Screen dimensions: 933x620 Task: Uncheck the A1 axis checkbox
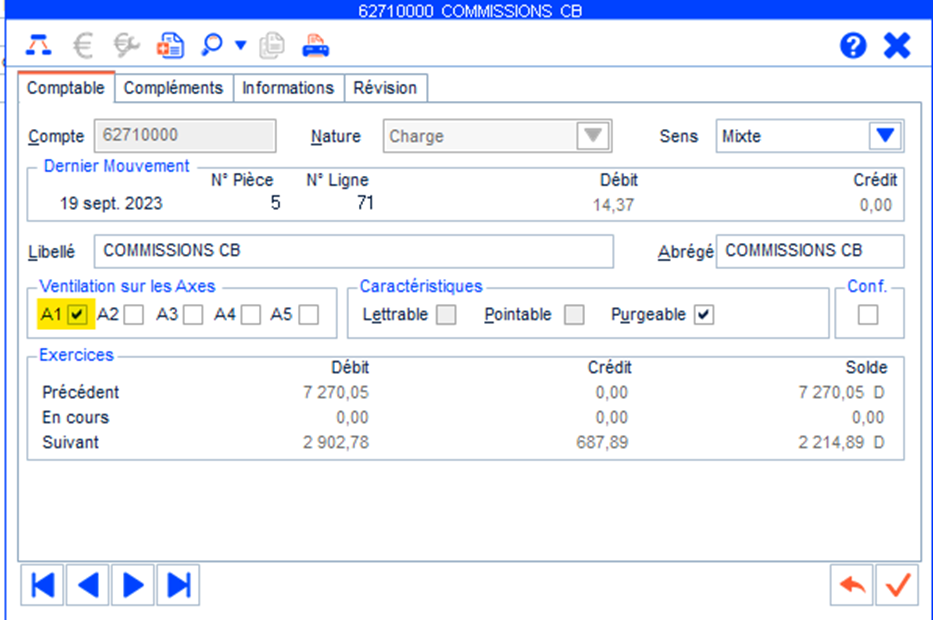pyautogui.click(x=79, y=315)
